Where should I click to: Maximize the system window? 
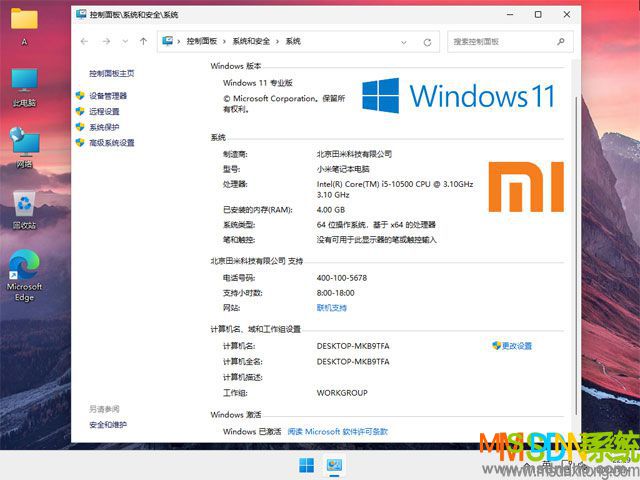538,14
